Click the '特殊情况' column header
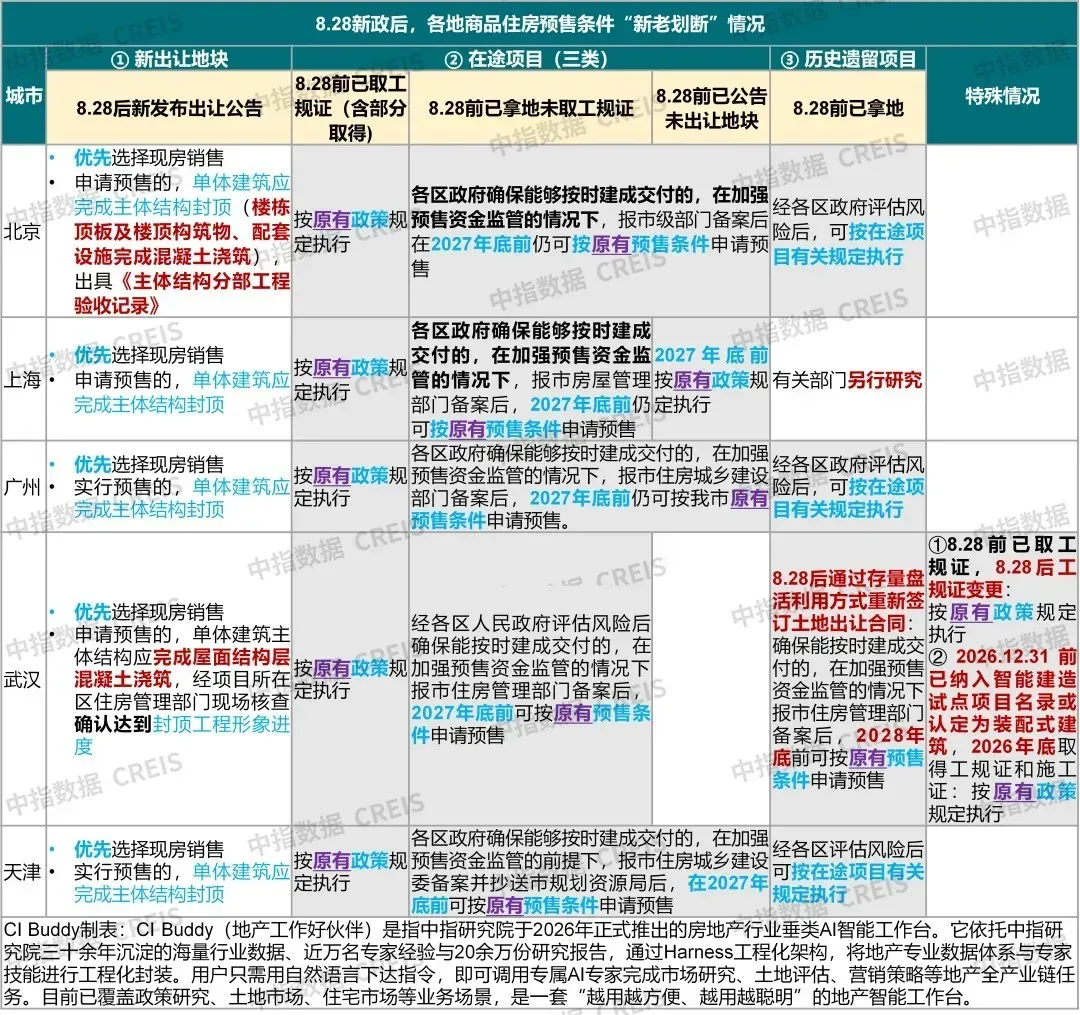 [1002, 96]
